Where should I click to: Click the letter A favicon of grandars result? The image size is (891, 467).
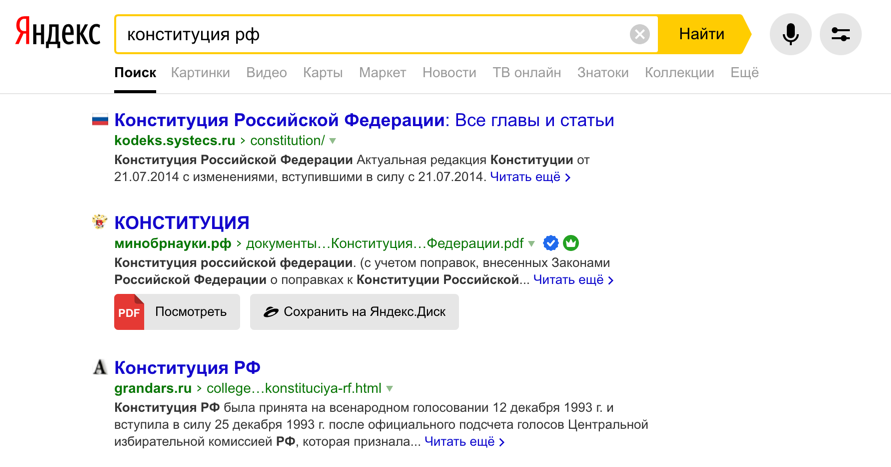[x=100, y=367]
